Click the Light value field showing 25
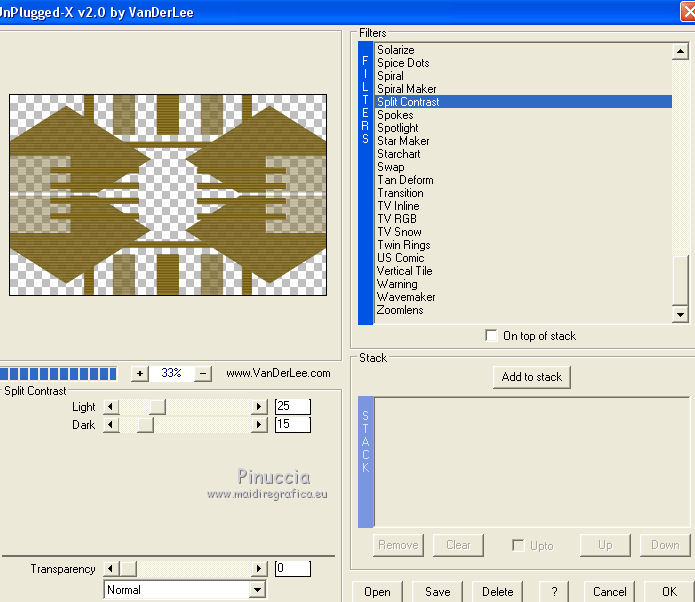 tap(293, 407)
